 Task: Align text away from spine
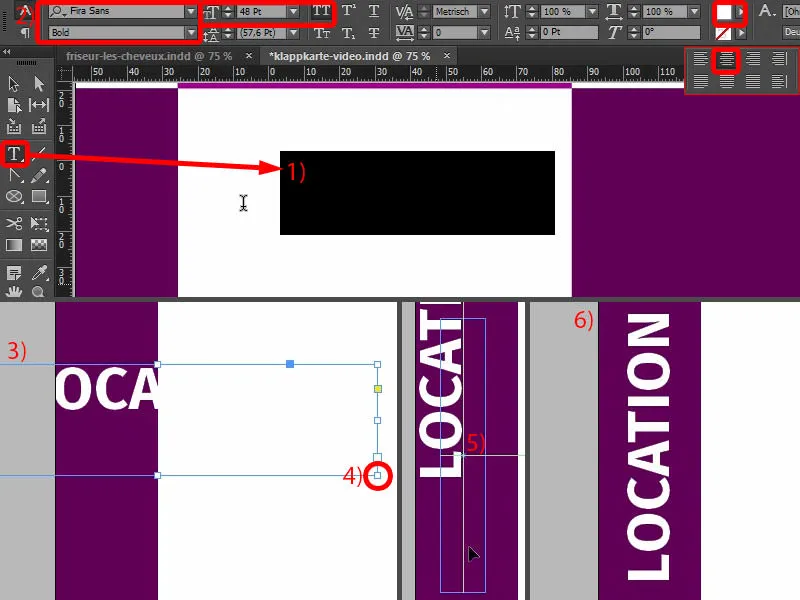click(x=779, y=81)
